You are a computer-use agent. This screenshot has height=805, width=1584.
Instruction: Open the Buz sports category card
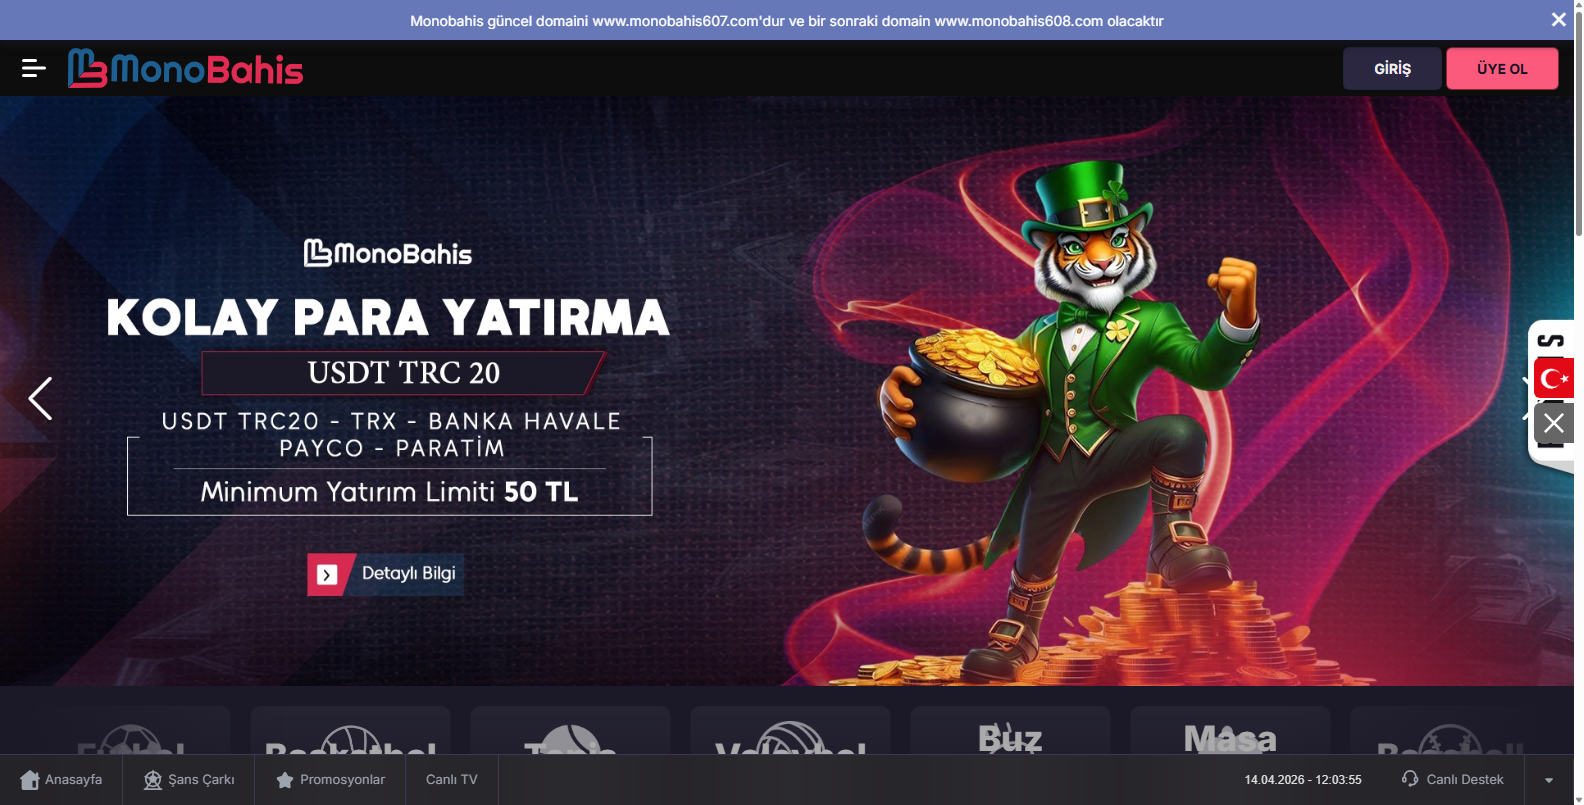pyautogui.click(x=1010, y=731)
